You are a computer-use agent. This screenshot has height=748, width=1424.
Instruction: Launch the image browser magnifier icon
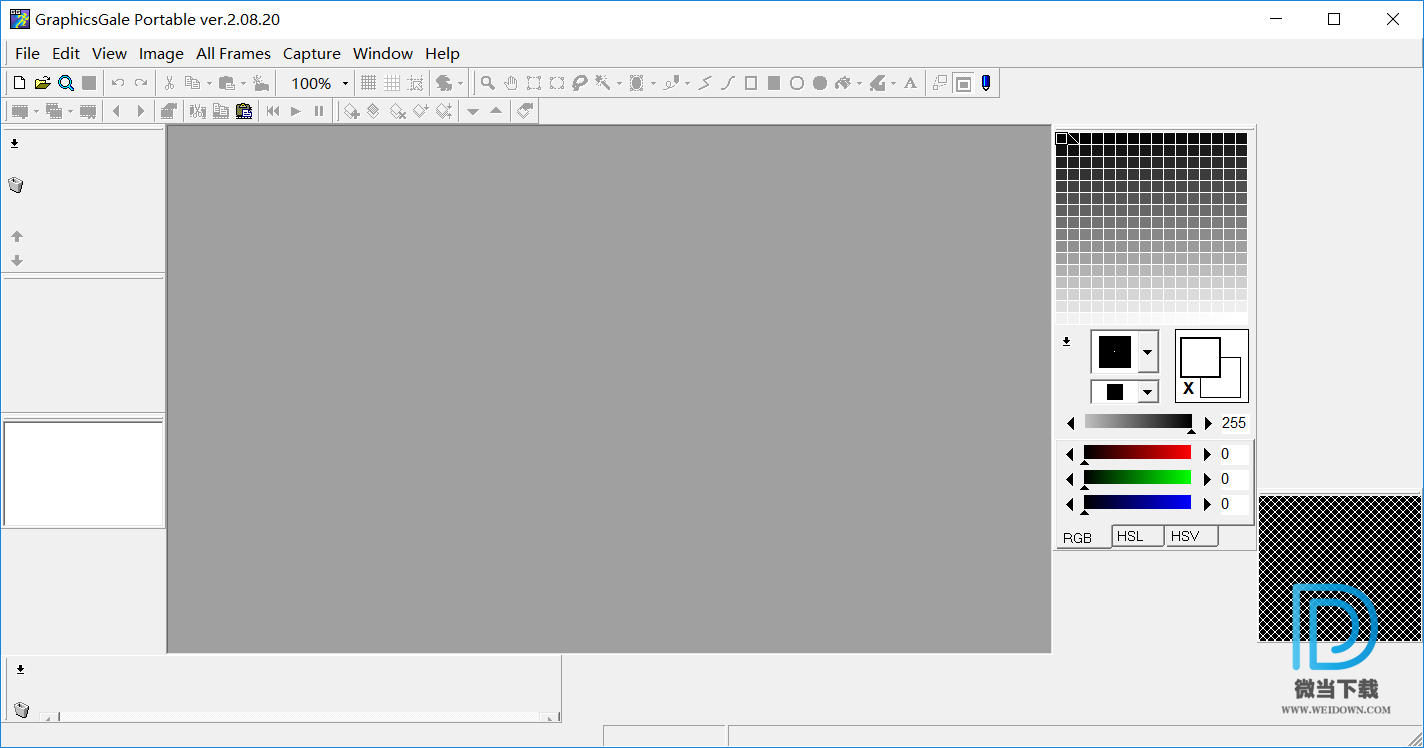[x=66, y=83]
